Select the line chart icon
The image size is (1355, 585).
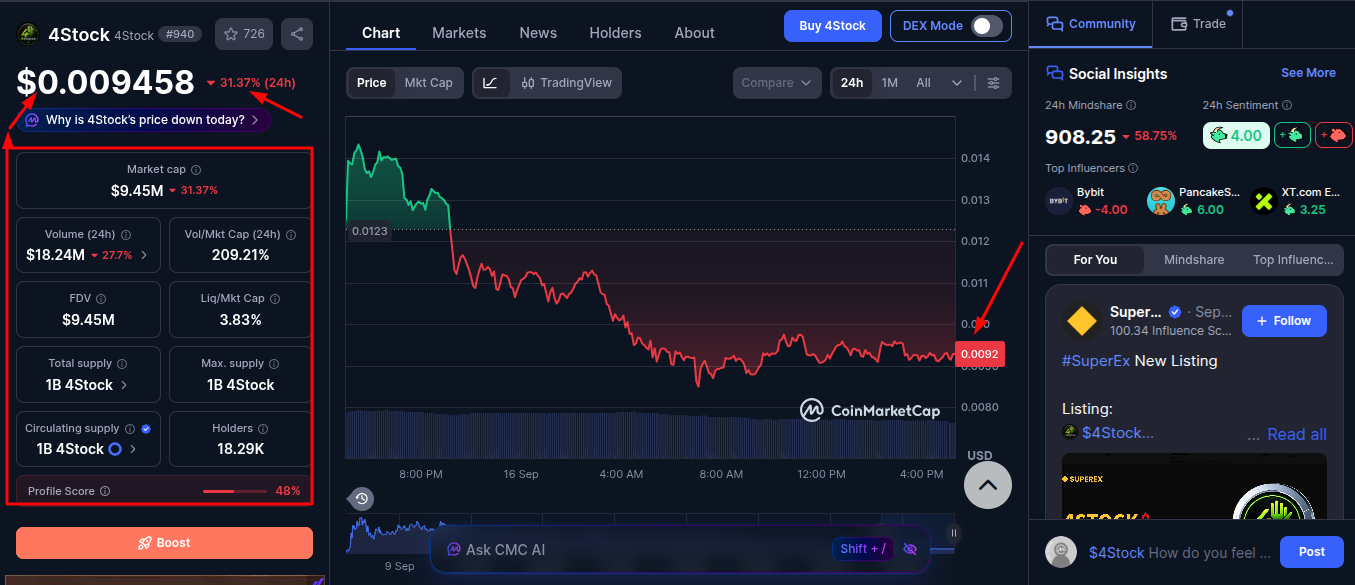(490, 83)
